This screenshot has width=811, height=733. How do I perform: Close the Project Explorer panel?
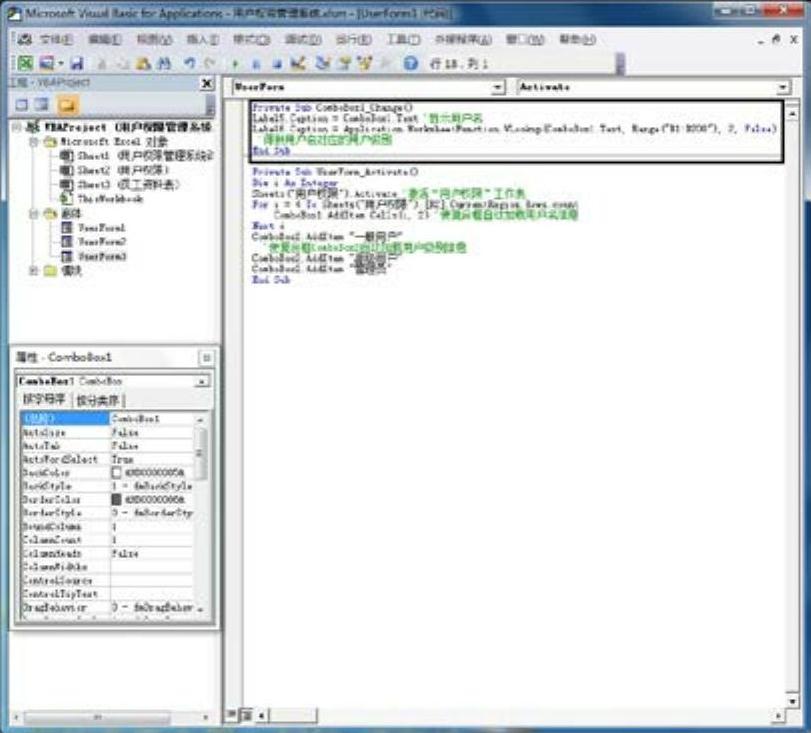click(x=206, y=83)
